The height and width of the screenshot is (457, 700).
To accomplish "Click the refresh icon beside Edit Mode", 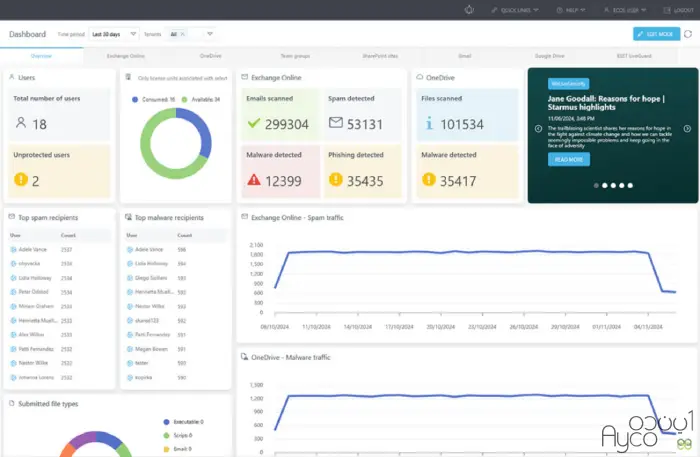I will point(688,34).
